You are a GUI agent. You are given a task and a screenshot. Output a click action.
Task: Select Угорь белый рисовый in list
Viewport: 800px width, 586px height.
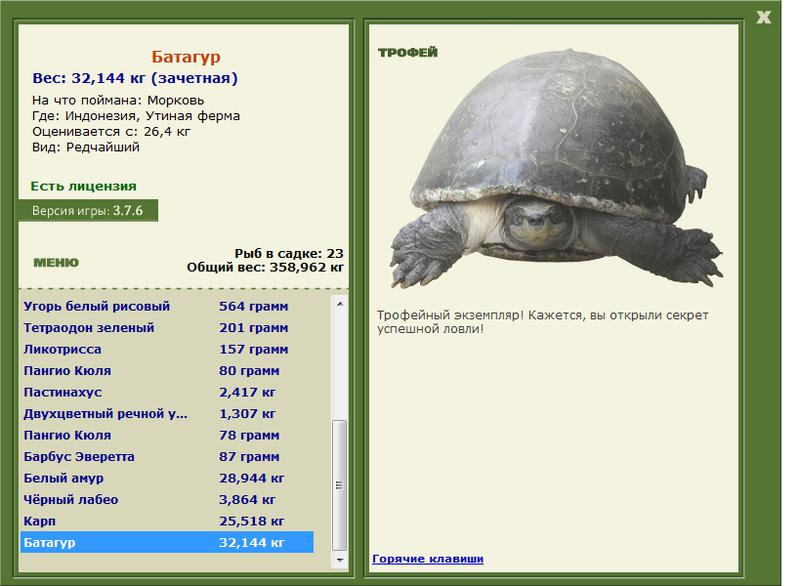tap(167, 306)
